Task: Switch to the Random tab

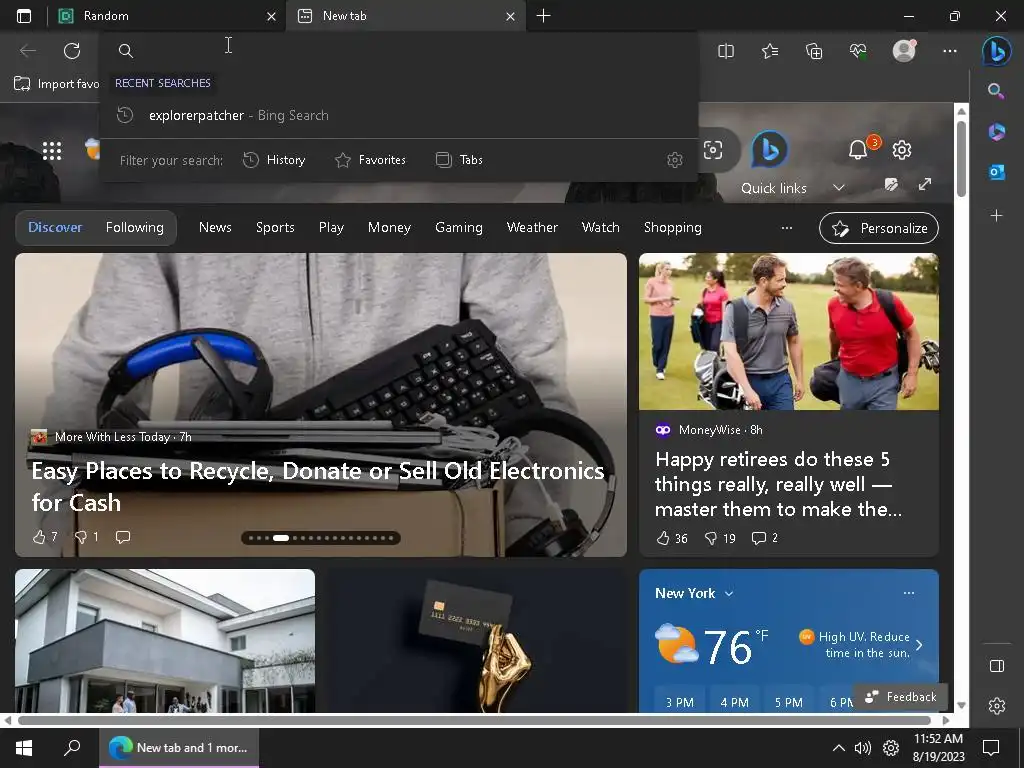Action: click(x=167, y=16)
